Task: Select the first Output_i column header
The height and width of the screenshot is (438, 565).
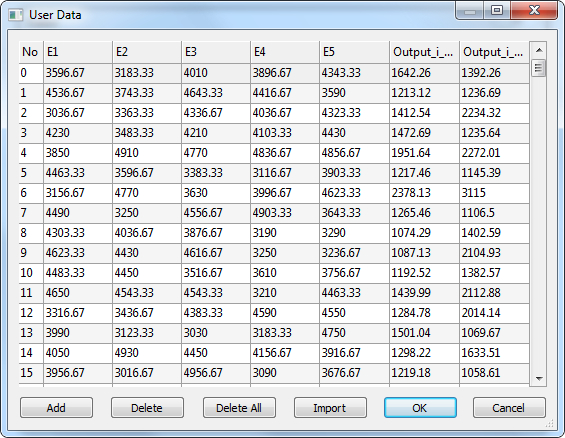Action: click(x=424, y=52)
